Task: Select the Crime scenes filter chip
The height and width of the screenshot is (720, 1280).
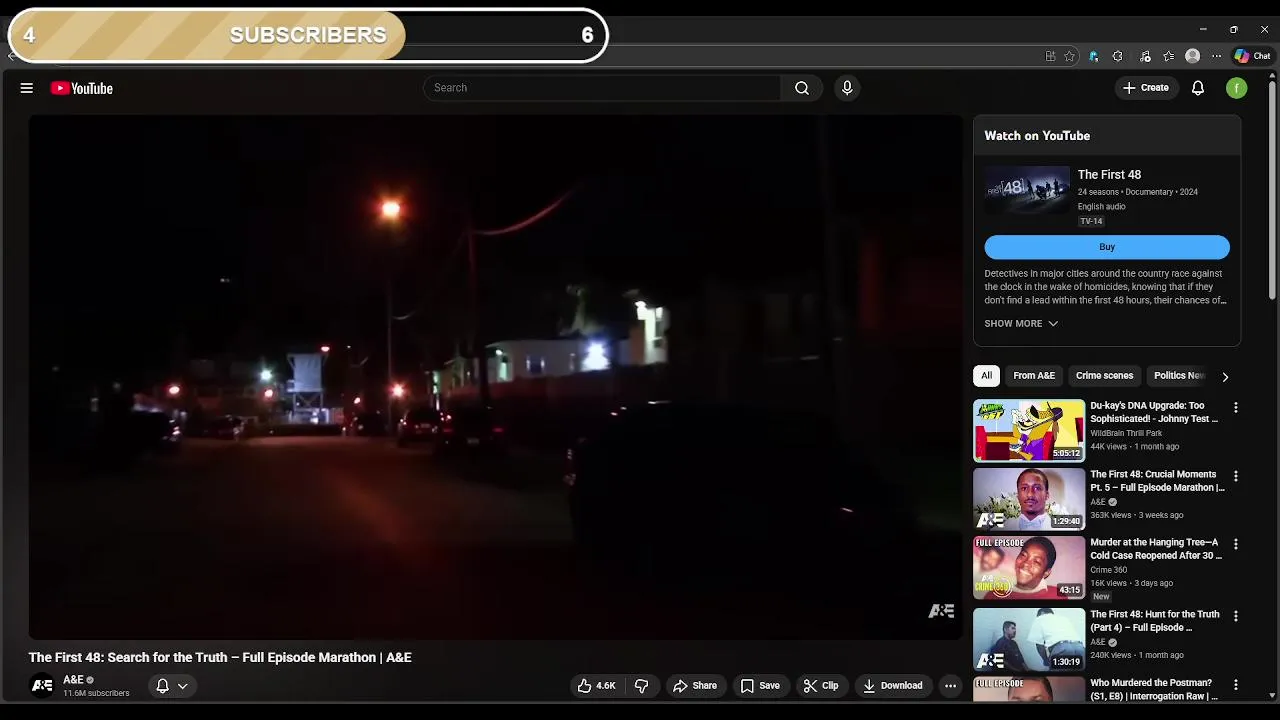Action: (x=1105, y=376)
